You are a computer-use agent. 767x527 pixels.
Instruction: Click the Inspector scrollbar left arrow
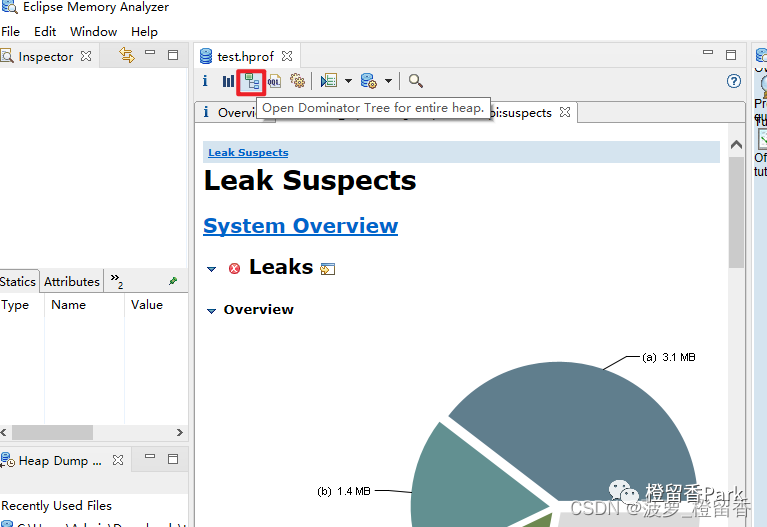(4, 433)
